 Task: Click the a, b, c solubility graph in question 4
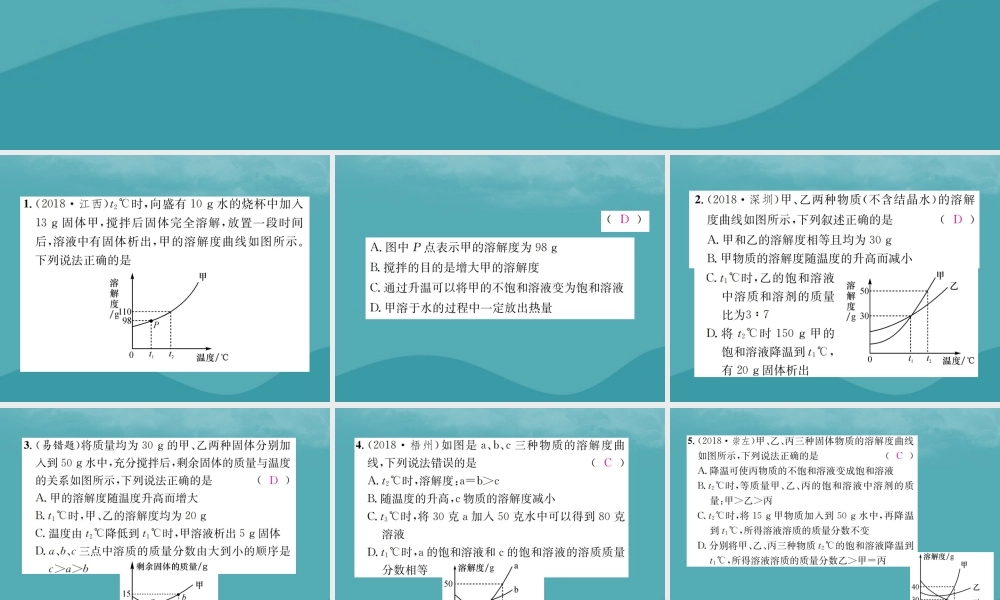493,581
